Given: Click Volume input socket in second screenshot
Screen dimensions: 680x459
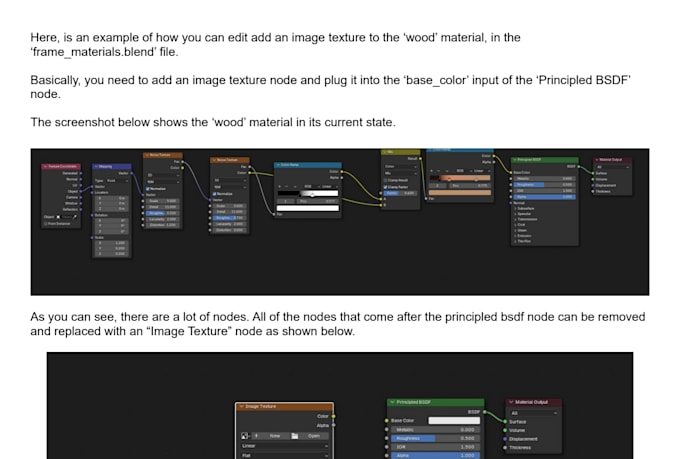Looking at the screenshot, I should (505, 430).
